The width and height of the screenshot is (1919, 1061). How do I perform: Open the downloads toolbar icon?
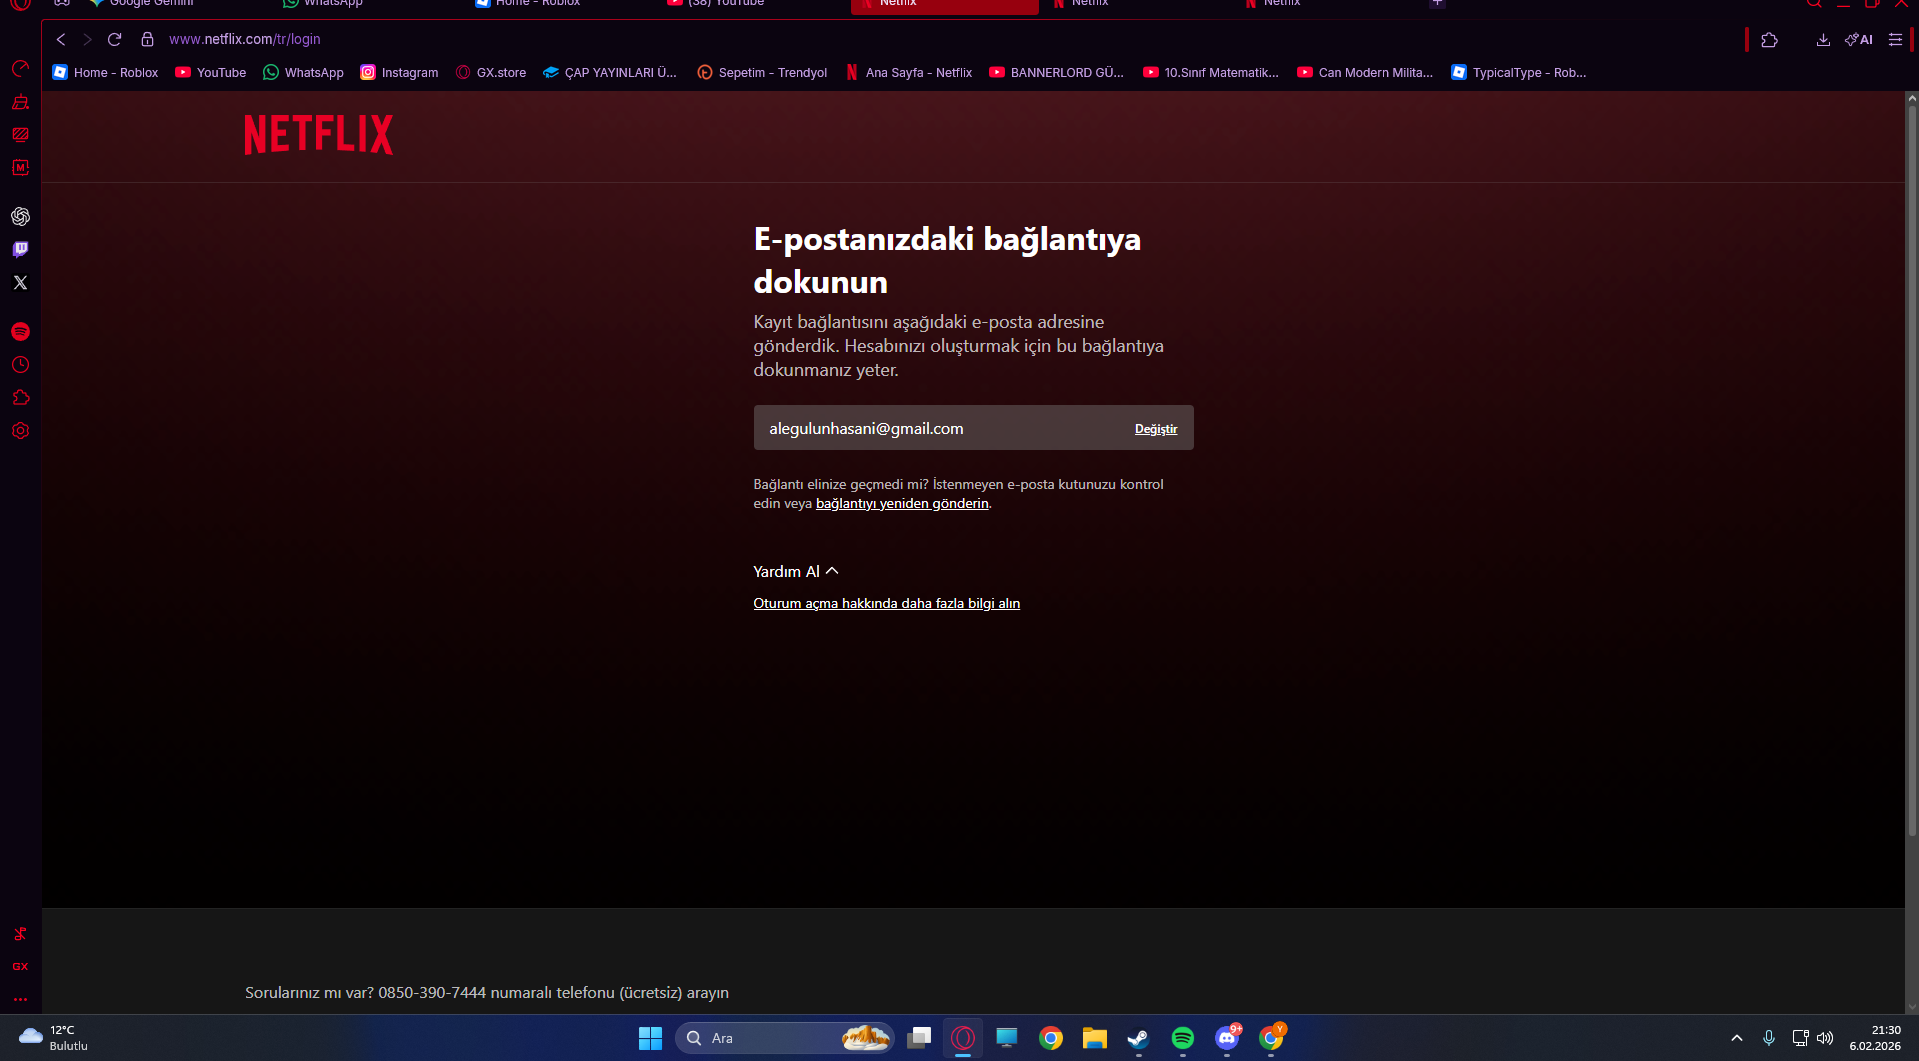point(1823,40)
